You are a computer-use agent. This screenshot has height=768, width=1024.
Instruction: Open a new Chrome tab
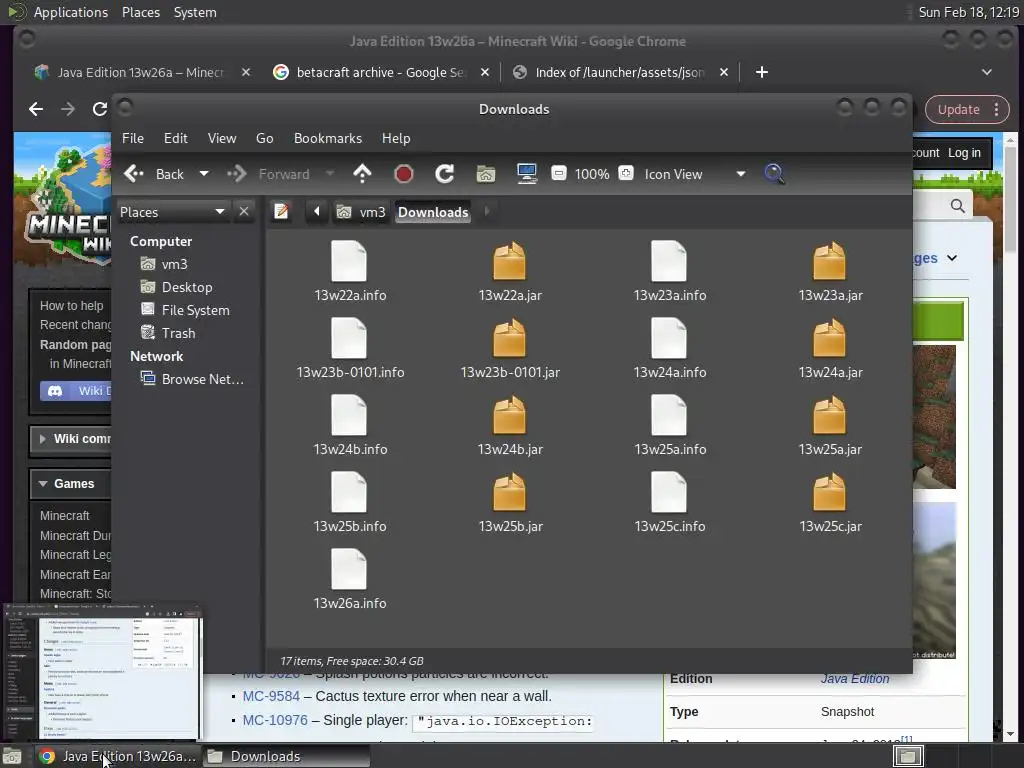[x=761, y=72]
